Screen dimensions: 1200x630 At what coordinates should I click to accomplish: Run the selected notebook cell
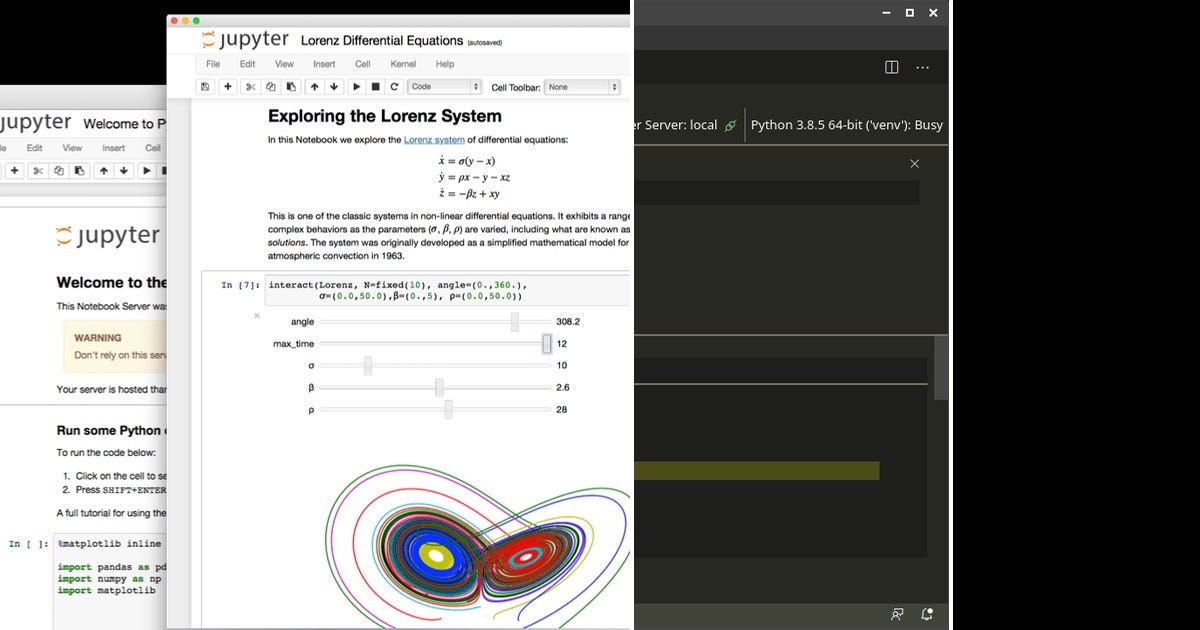coord(356,87)
